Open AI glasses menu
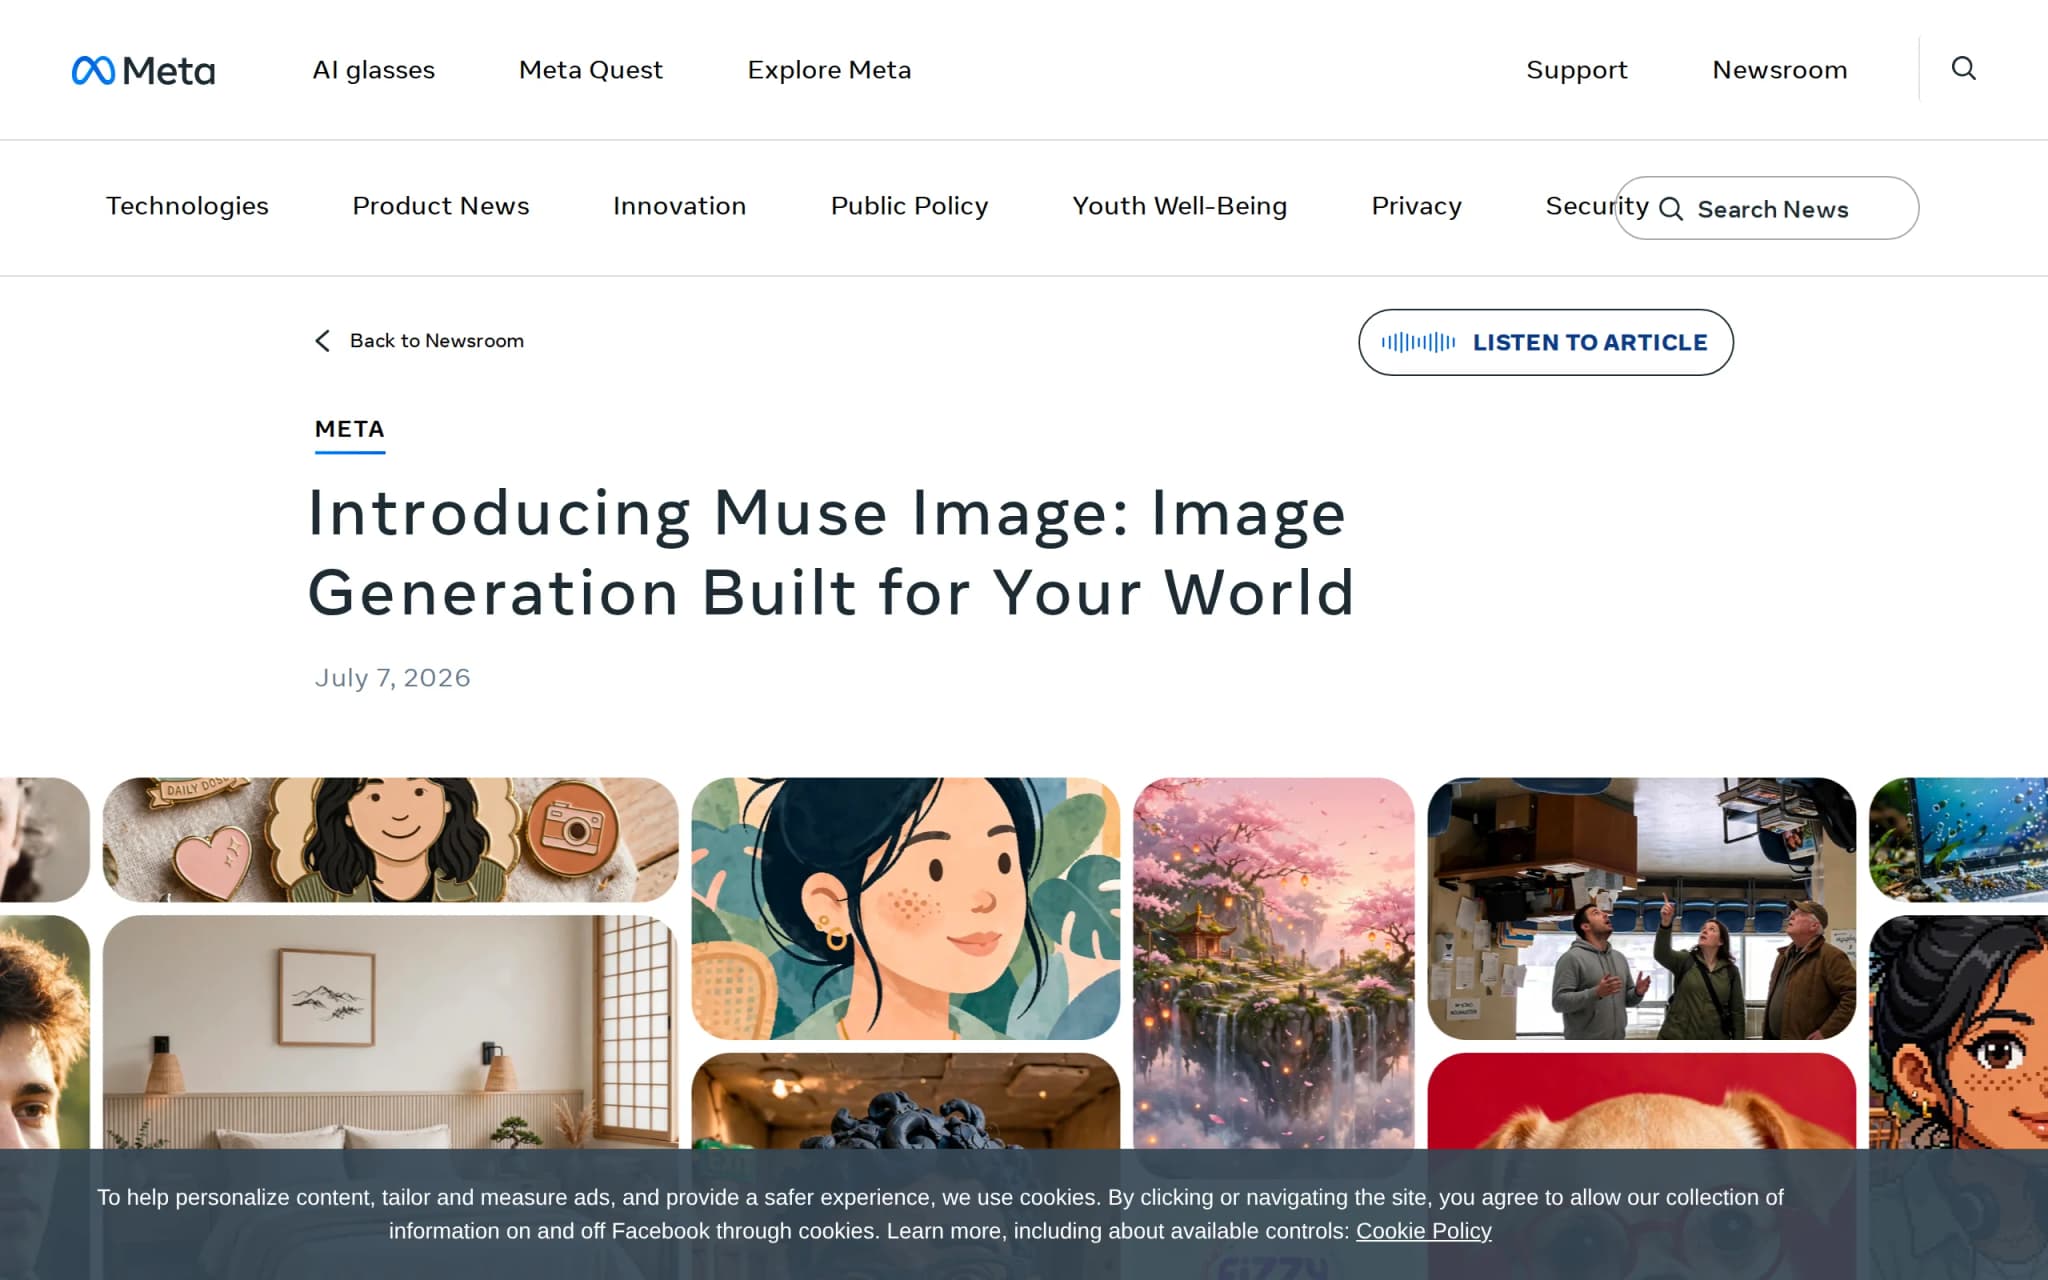This screenshot has width=2048, height=1280. [373, 70]
